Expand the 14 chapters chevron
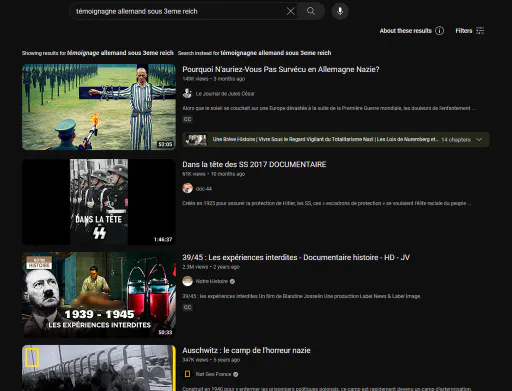512x391 pixels. pyautogui.click(x=479, y=139)
